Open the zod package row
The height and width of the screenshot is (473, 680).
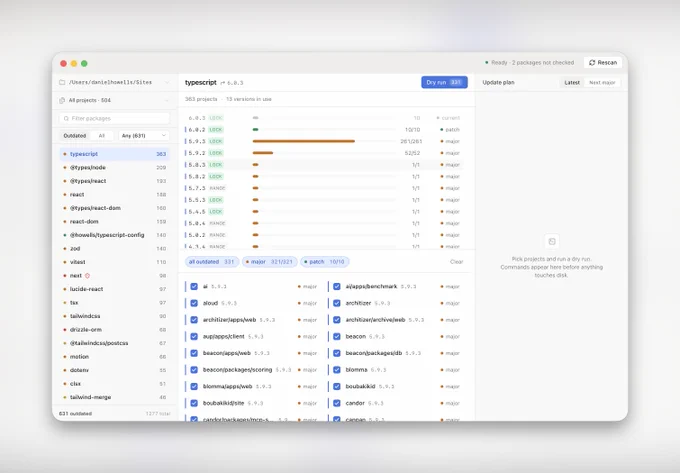[114, 248]
